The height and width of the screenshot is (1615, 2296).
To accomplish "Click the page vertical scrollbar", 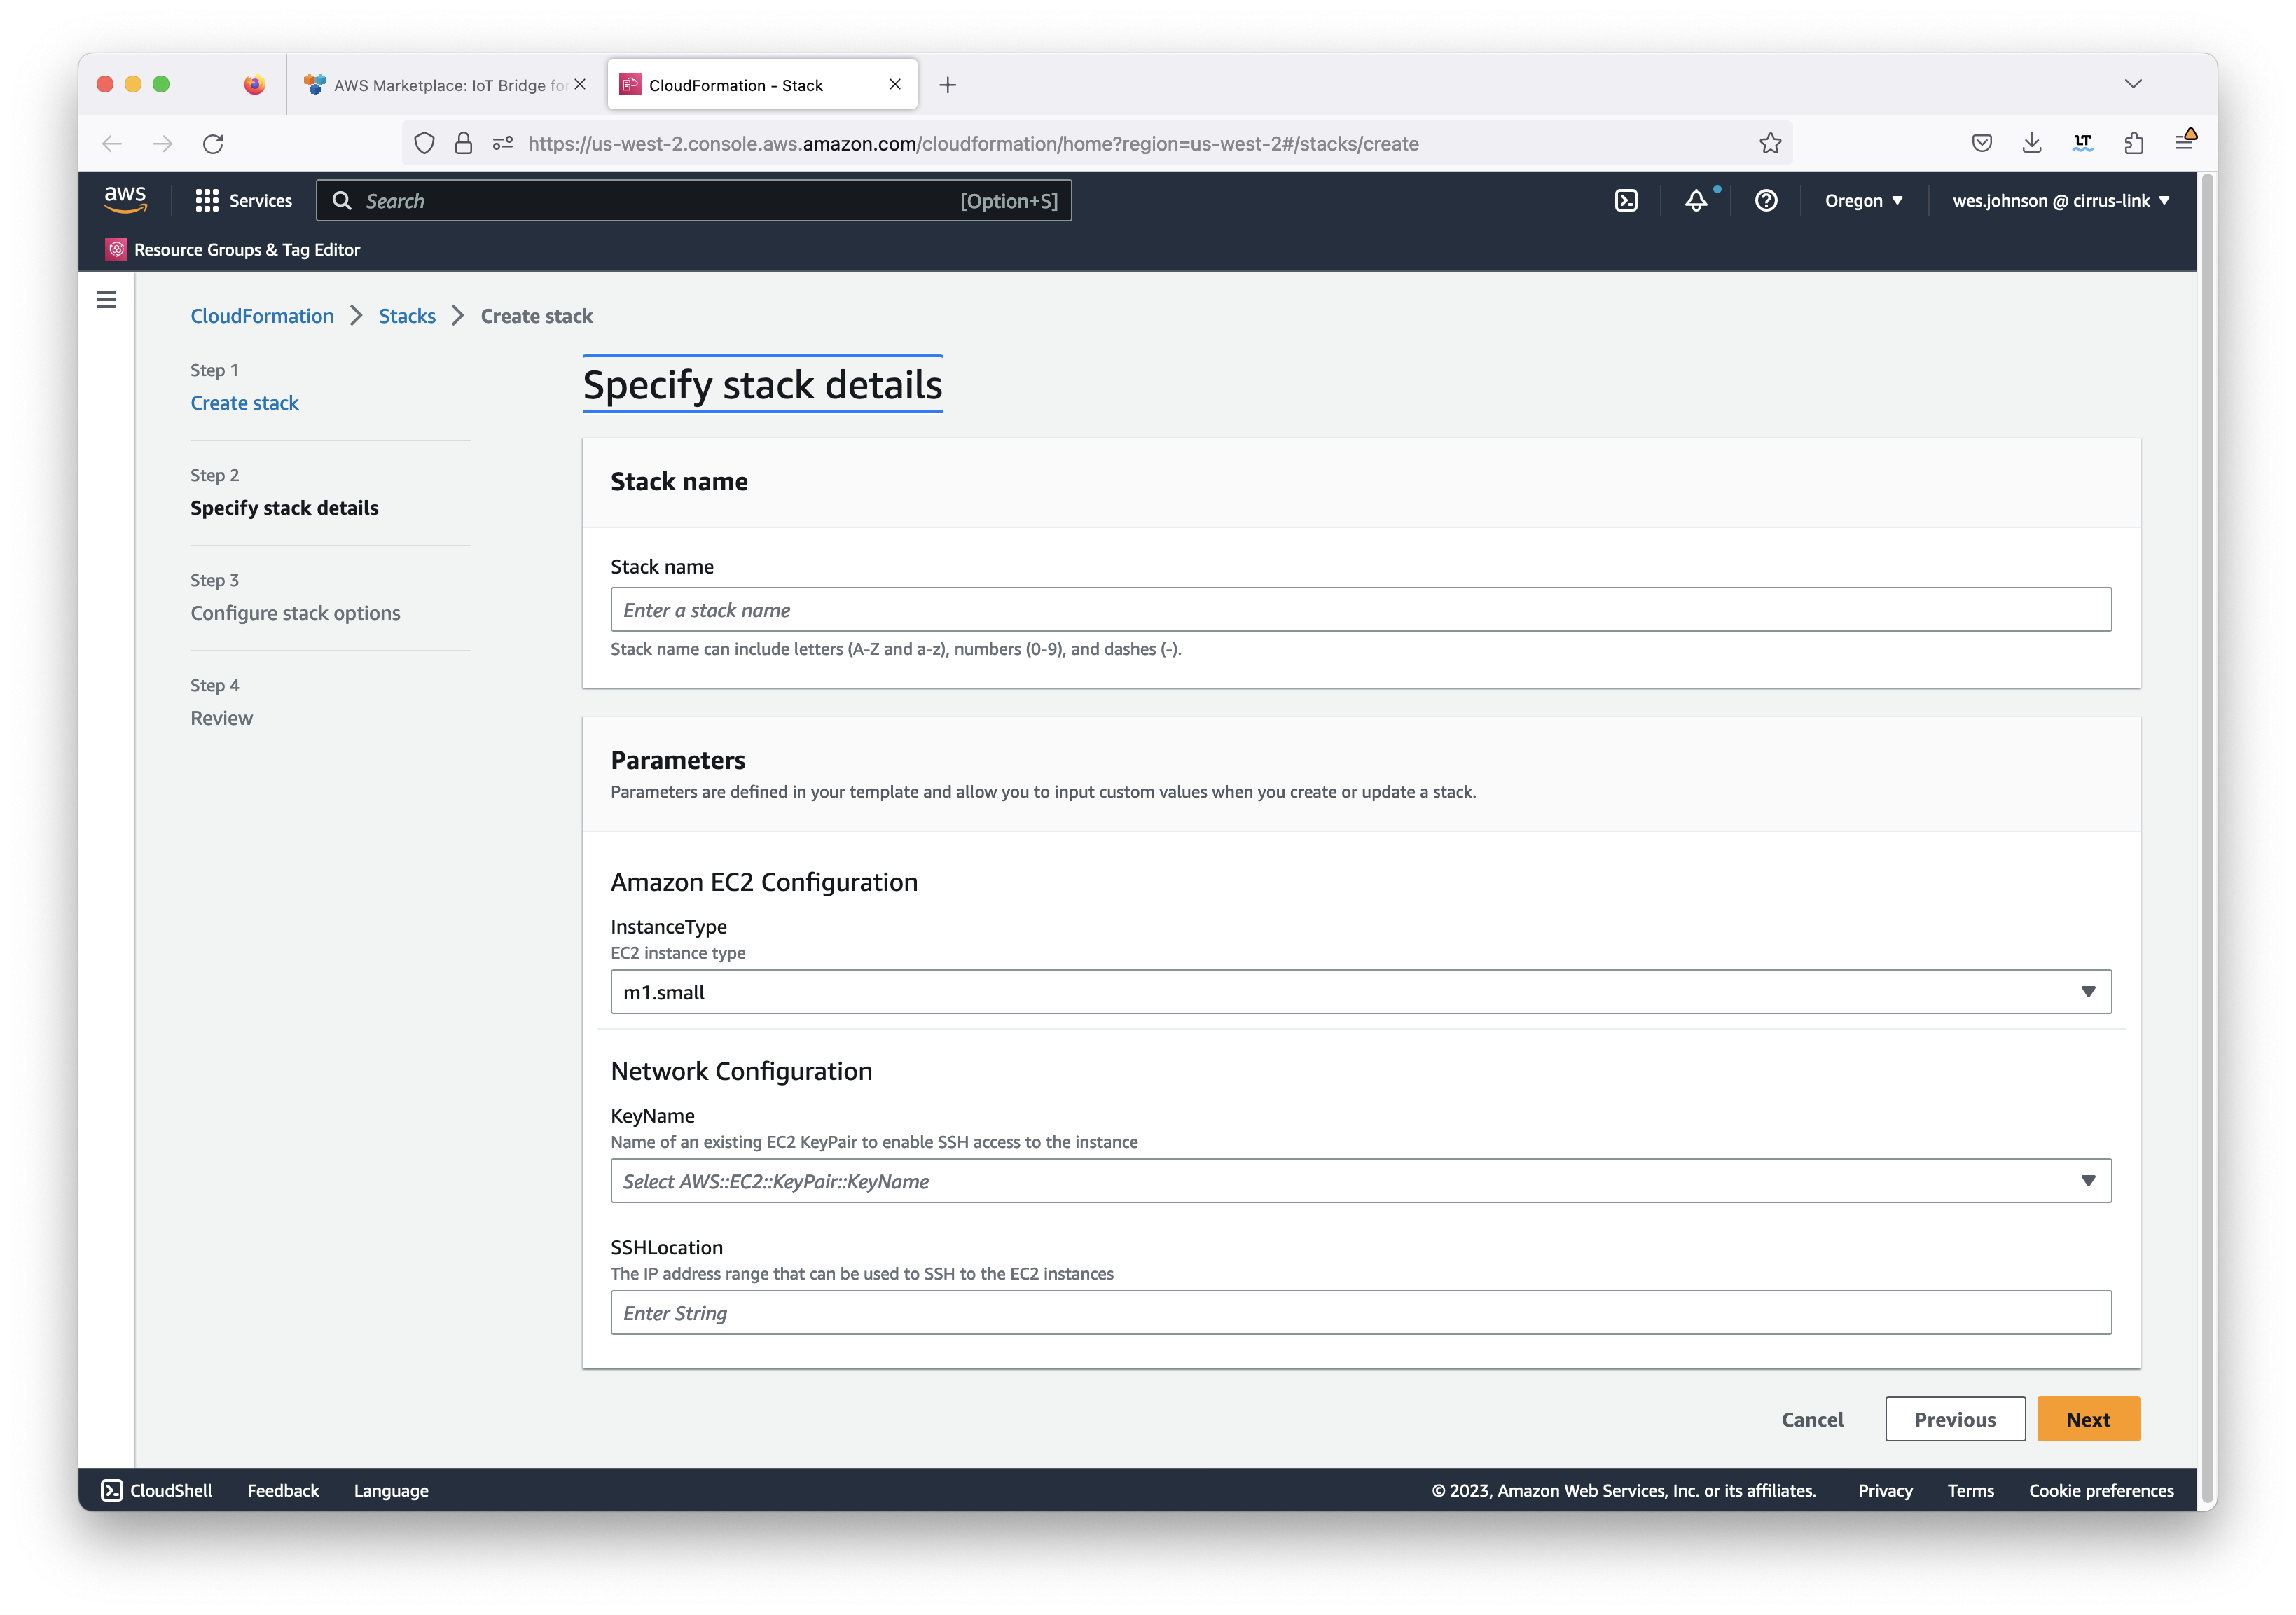I will coord(2207,839).
